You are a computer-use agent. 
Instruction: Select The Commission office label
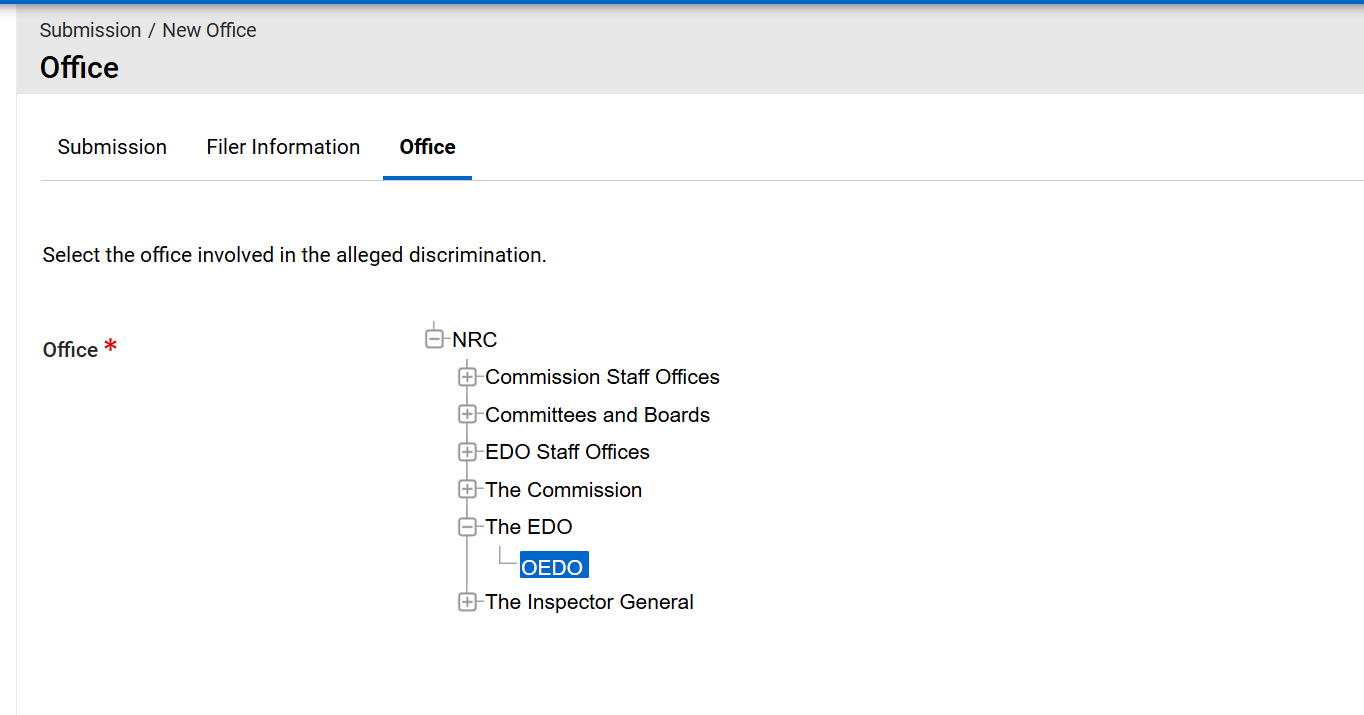pos(563,490)
